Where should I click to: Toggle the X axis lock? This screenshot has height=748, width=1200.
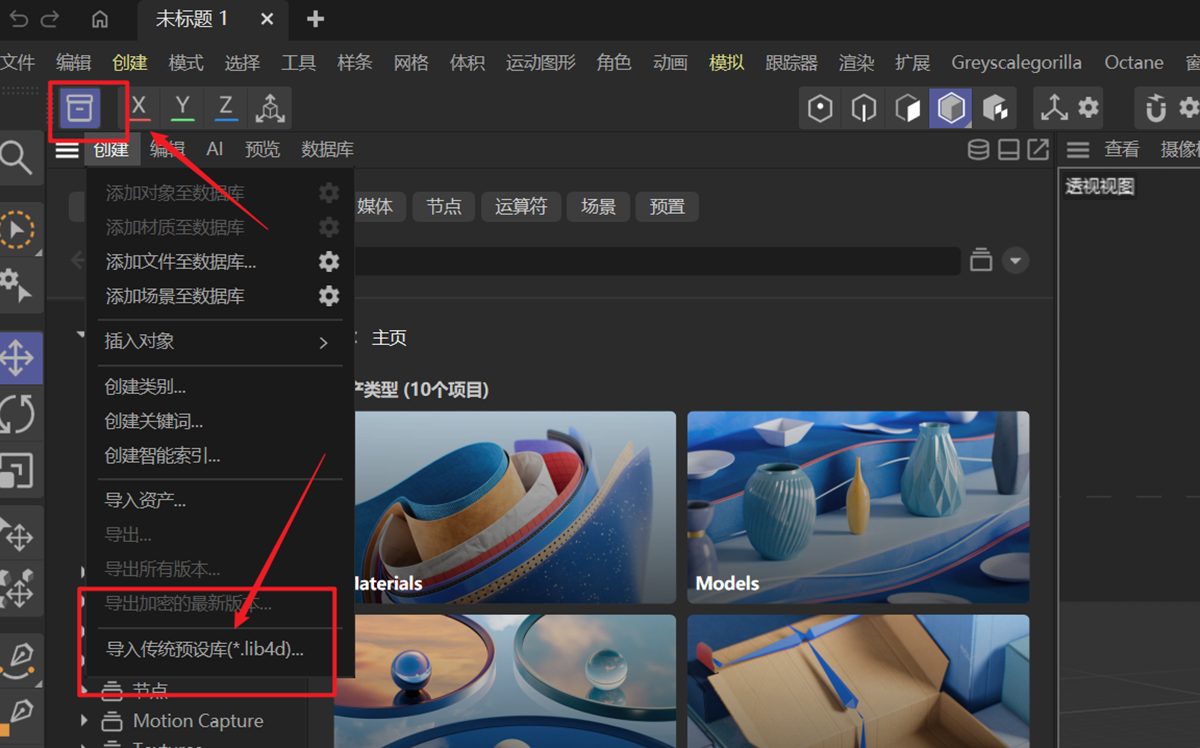139,107
